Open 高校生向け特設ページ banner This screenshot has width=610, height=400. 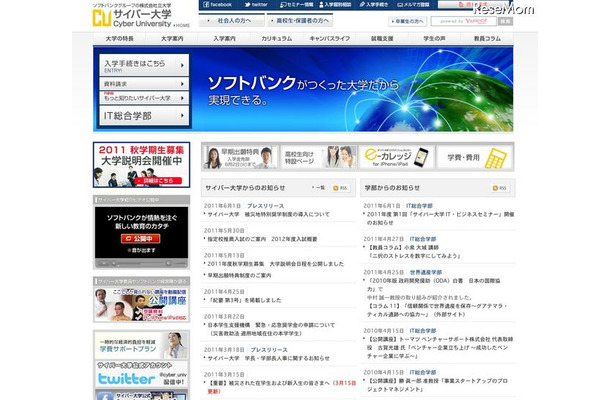coord(319,158)
